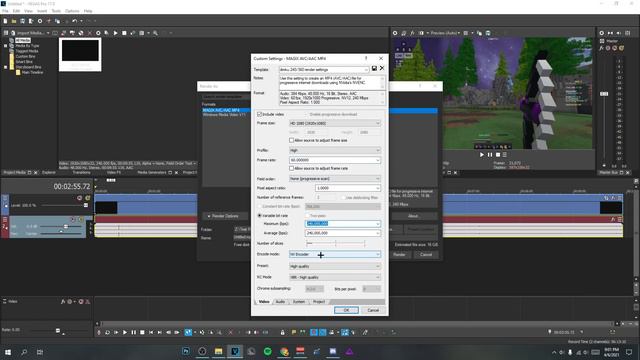
Task: Open the Profile dropdown set to High
Action: [335, 151]
